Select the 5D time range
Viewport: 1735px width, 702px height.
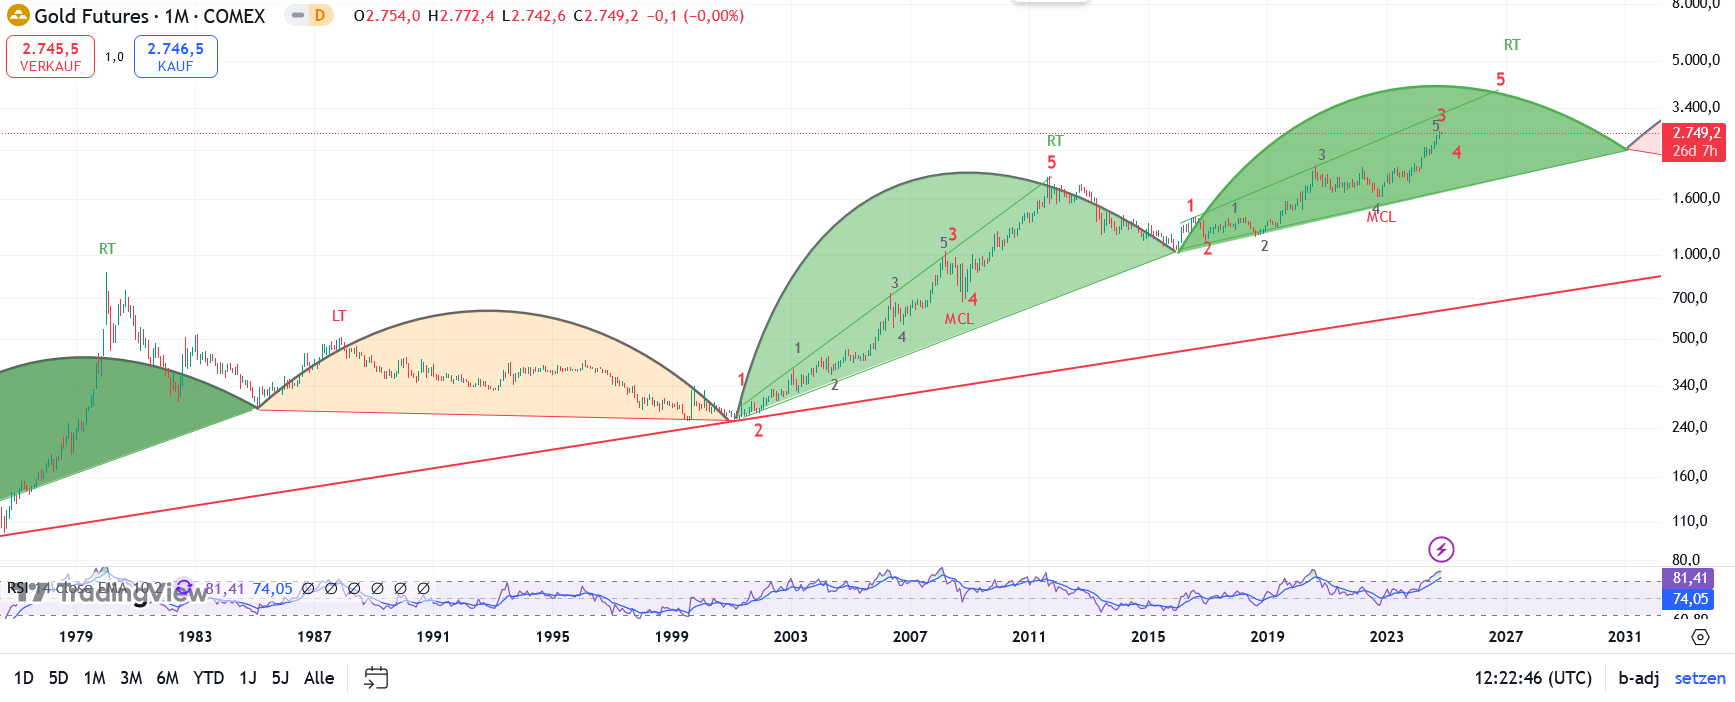[x=59, y=678]
